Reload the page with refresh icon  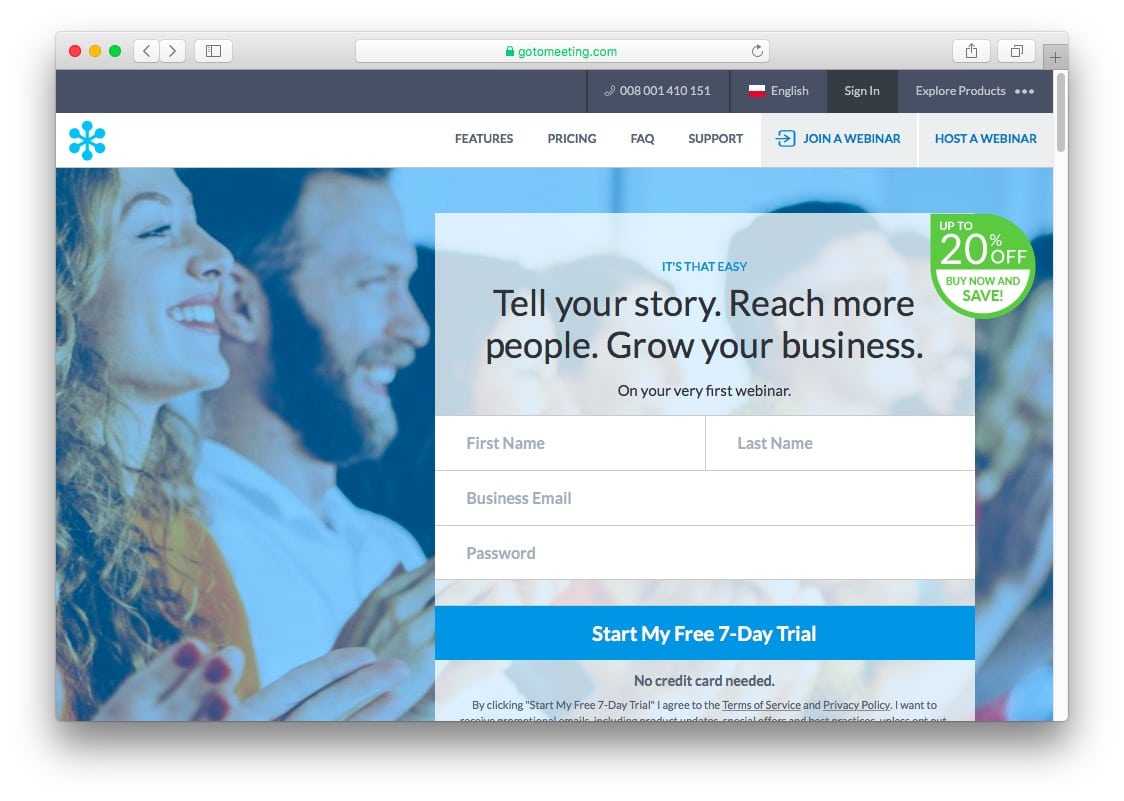tap(757, 51)
